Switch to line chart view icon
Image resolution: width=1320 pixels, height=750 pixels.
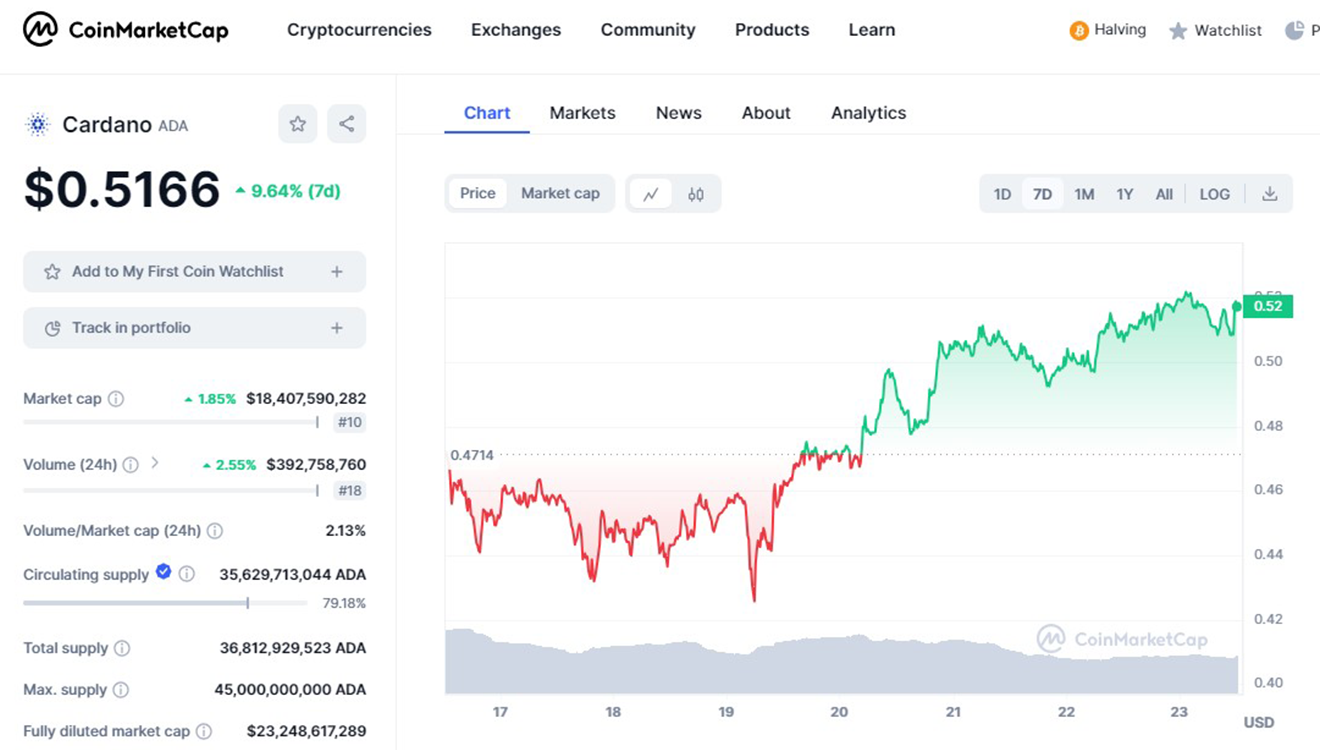(x=651, y=194)
